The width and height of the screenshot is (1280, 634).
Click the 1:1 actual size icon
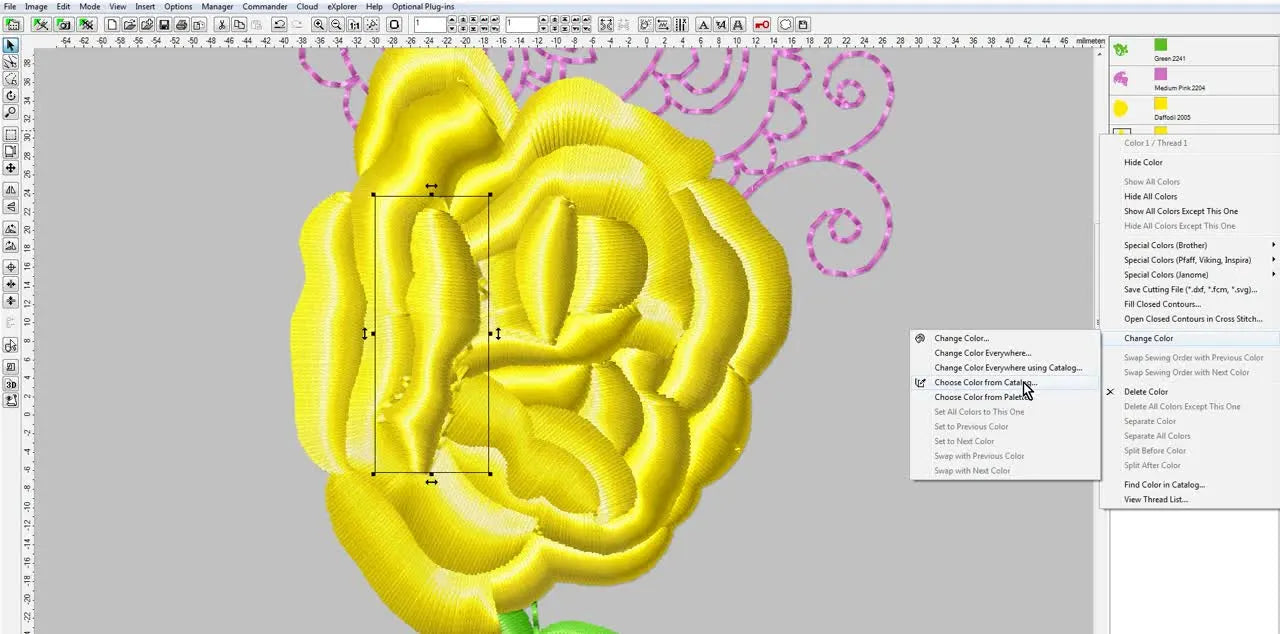tap(355, 24)
